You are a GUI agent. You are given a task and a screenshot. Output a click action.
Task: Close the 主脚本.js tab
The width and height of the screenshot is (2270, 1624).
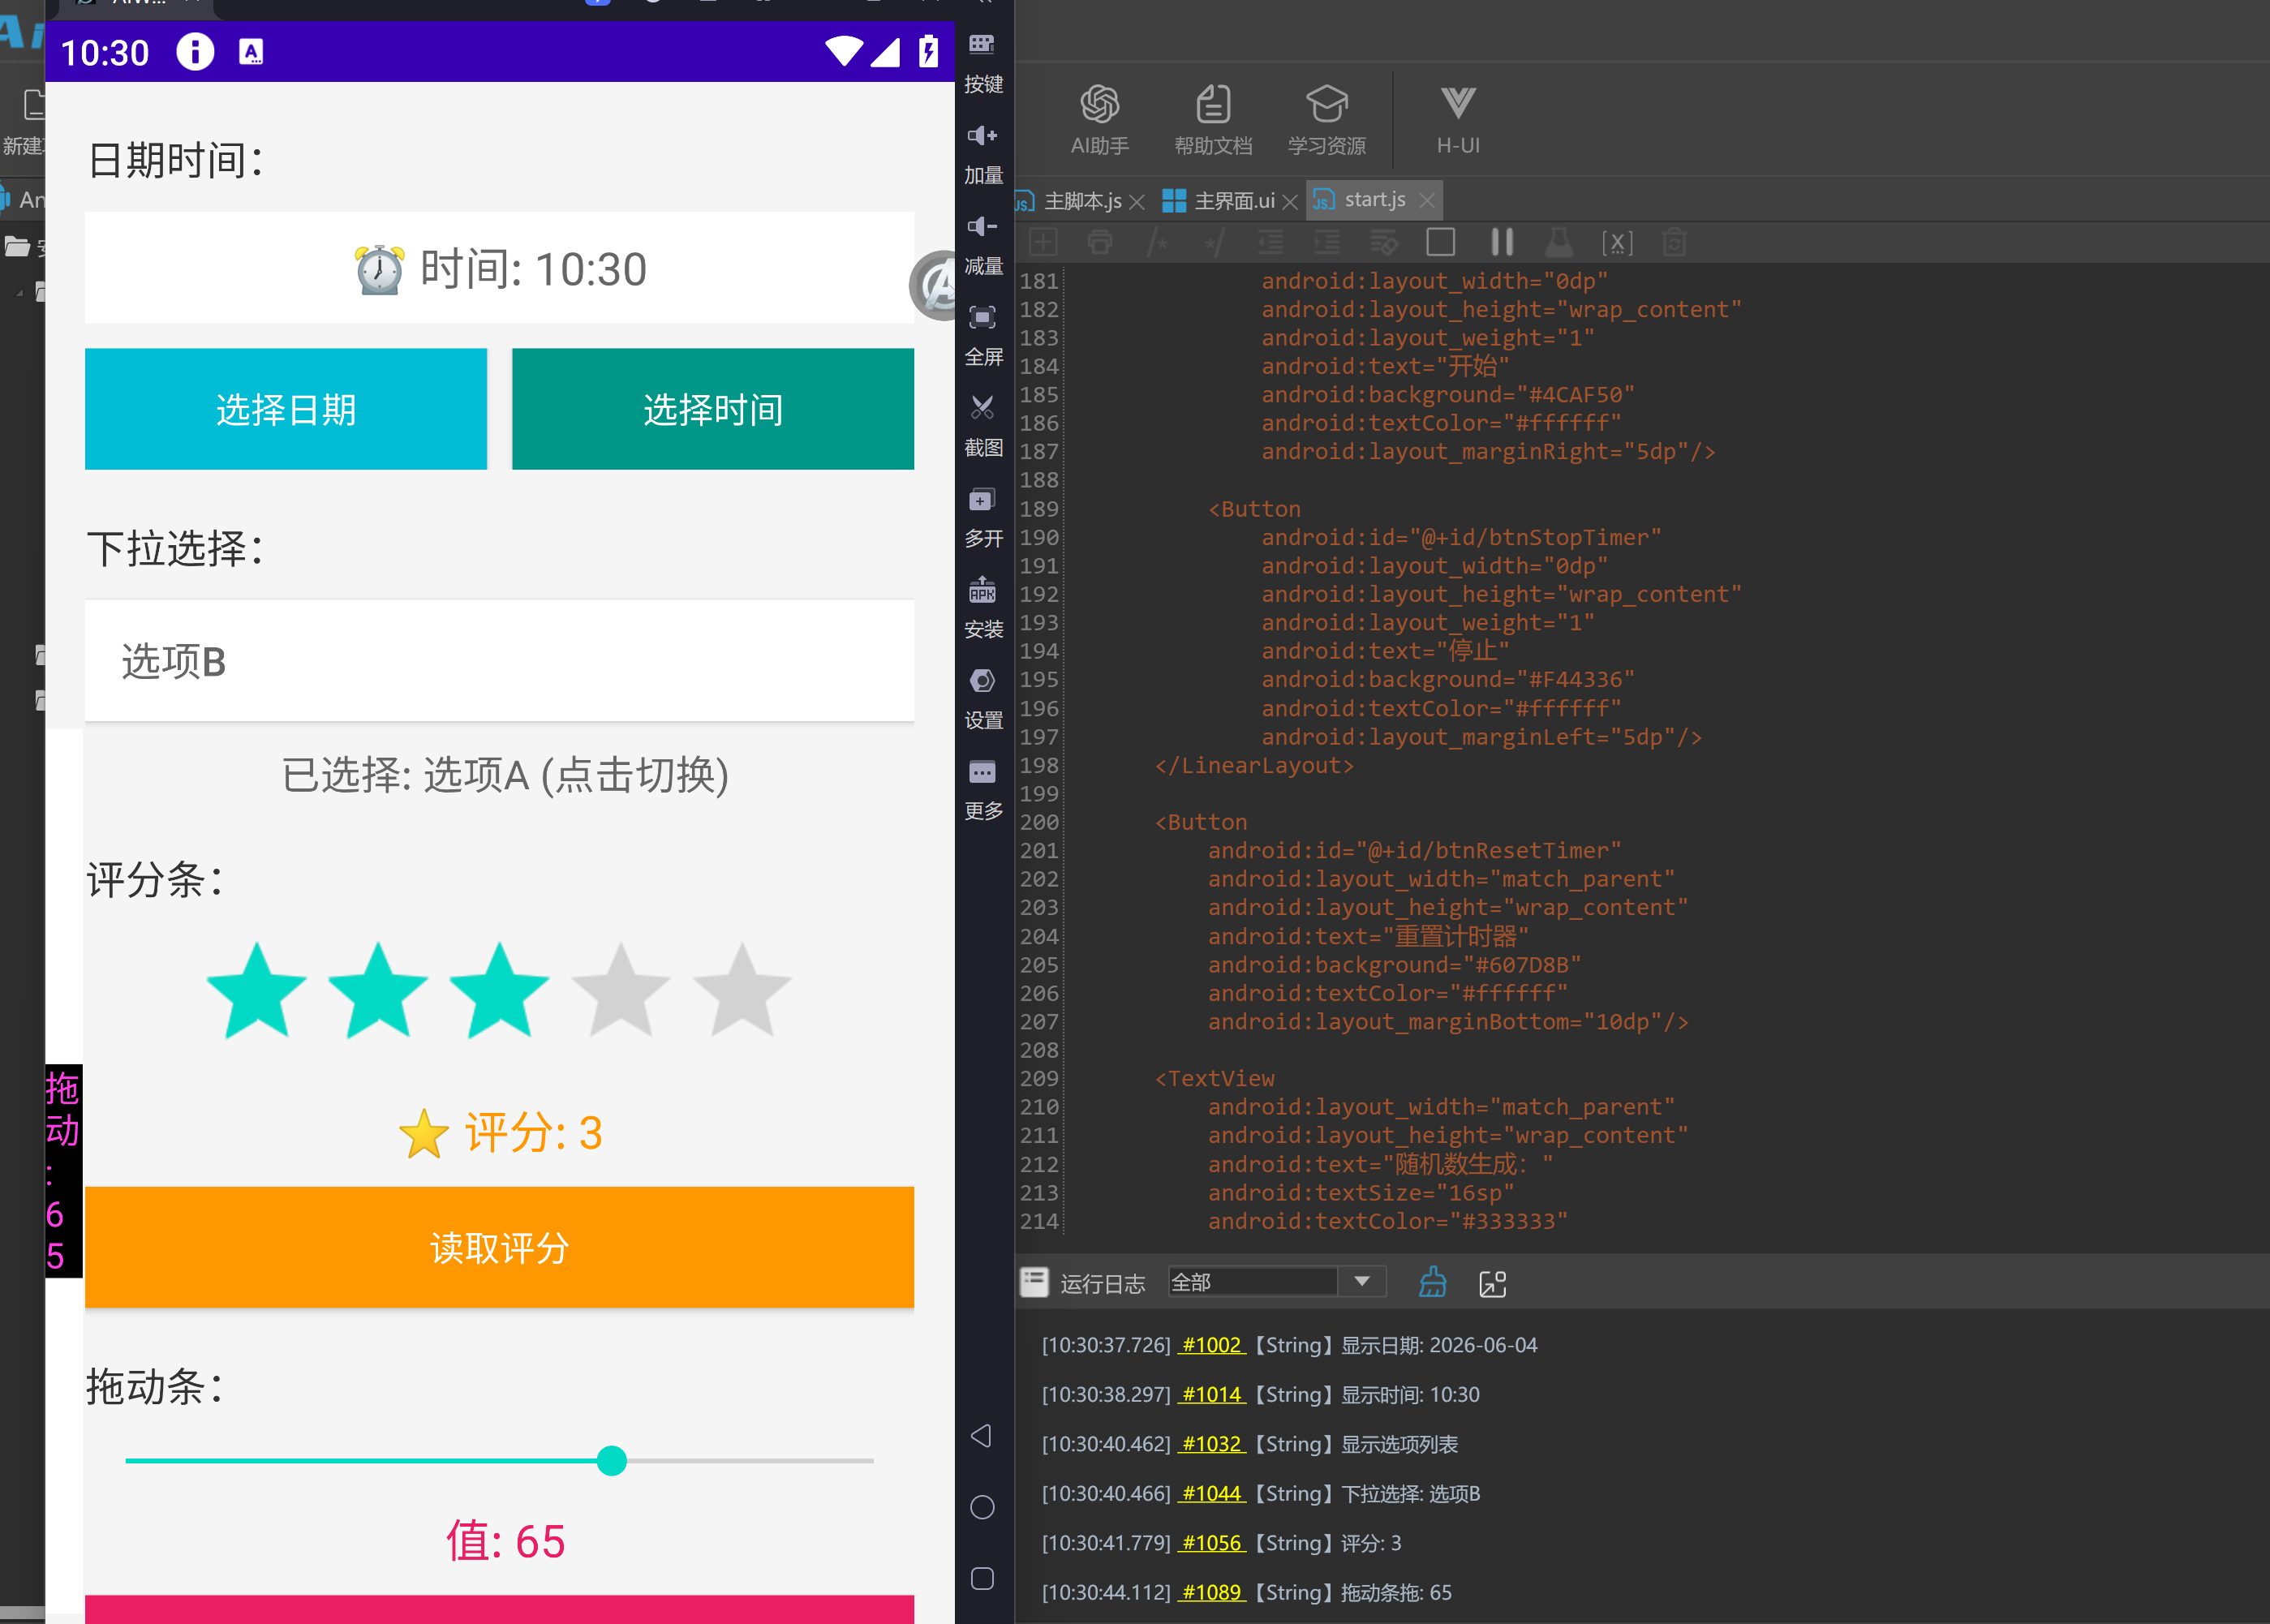coord(1137,202)
